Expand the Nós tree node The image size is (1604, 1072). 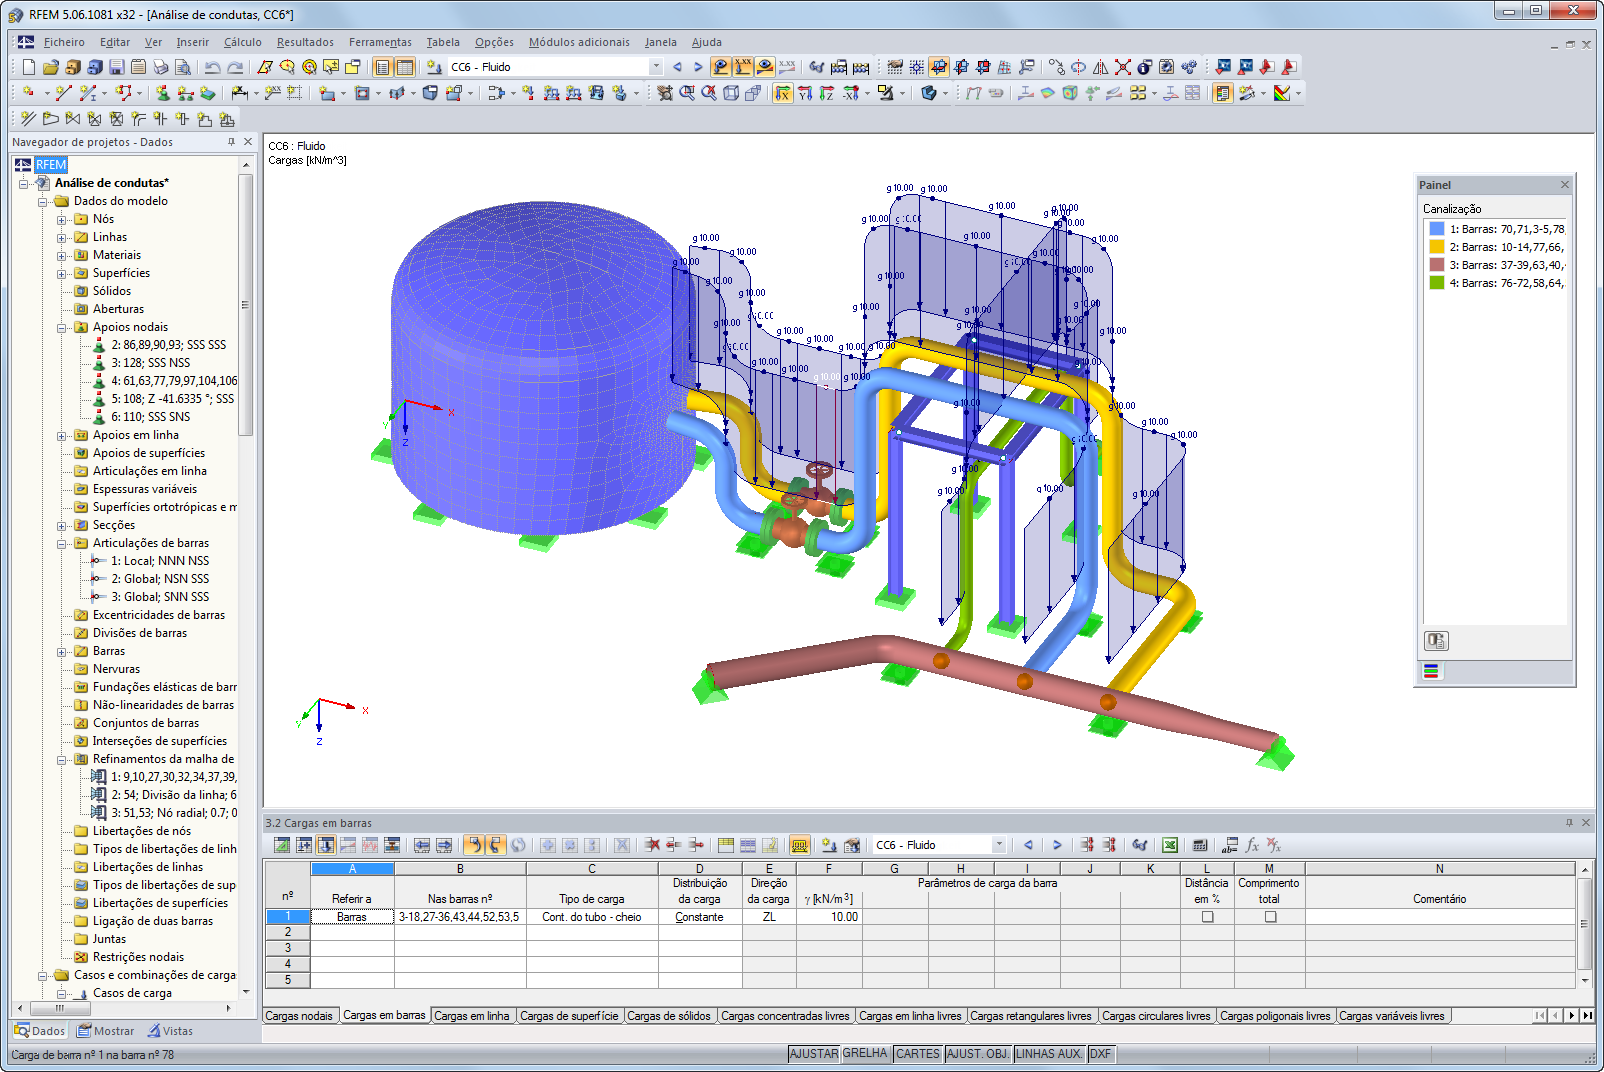click(62, 220)
